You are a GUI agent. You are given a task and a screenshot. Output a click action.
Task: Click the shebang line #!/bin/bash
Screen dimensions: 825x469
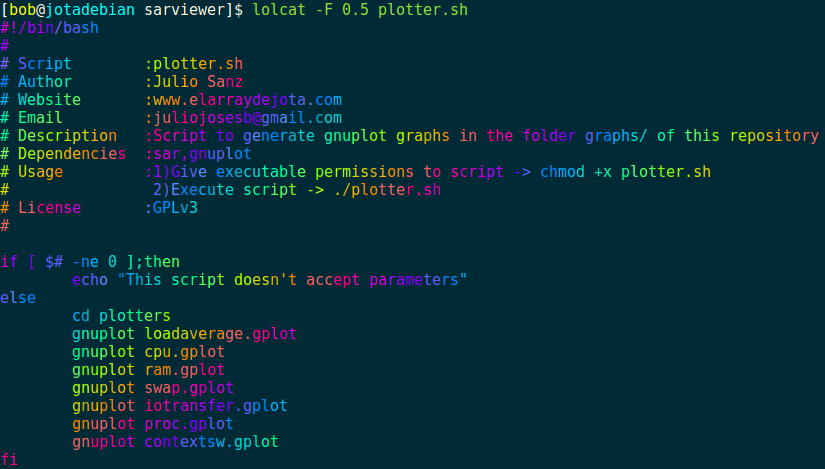[x=49, y=28]
